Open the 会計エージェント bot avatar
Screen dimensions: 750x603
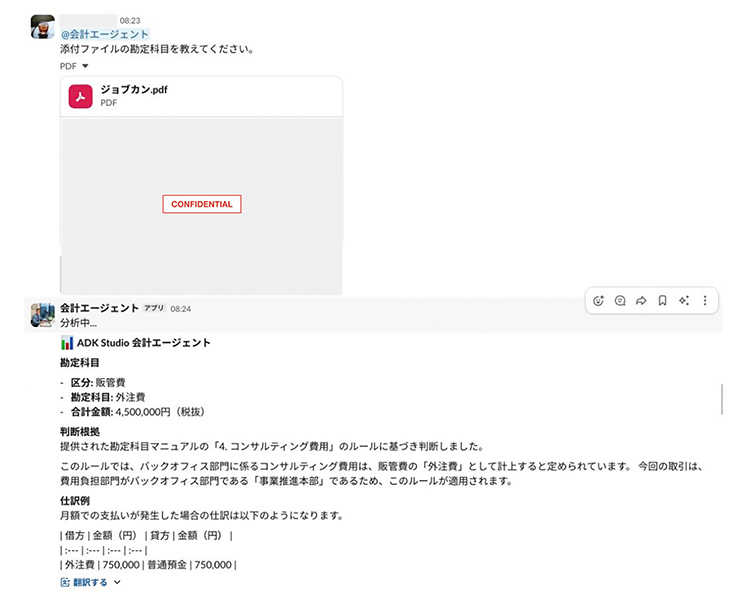(43, 315)
